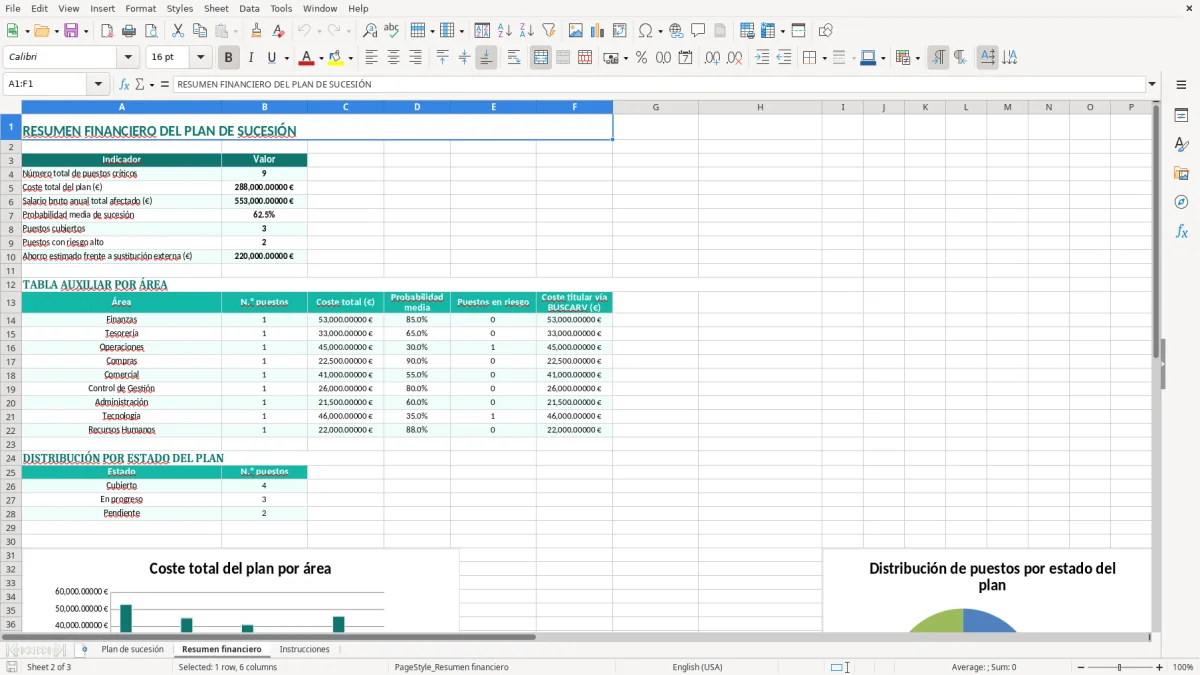The width and height of the screenshot is (1200, 675).
Task: Click zoom in plus button
Action: click(1160, 667)
